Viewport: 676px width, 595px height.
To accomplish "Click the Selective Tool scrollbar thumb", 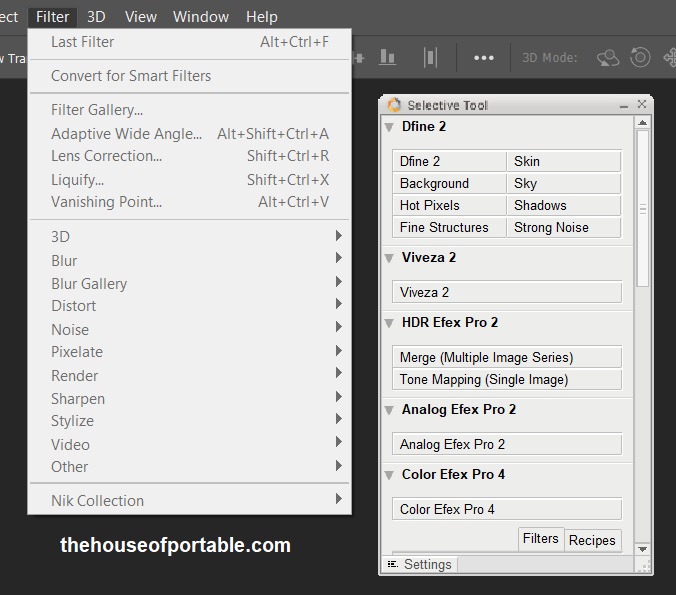I will point(643,208).
